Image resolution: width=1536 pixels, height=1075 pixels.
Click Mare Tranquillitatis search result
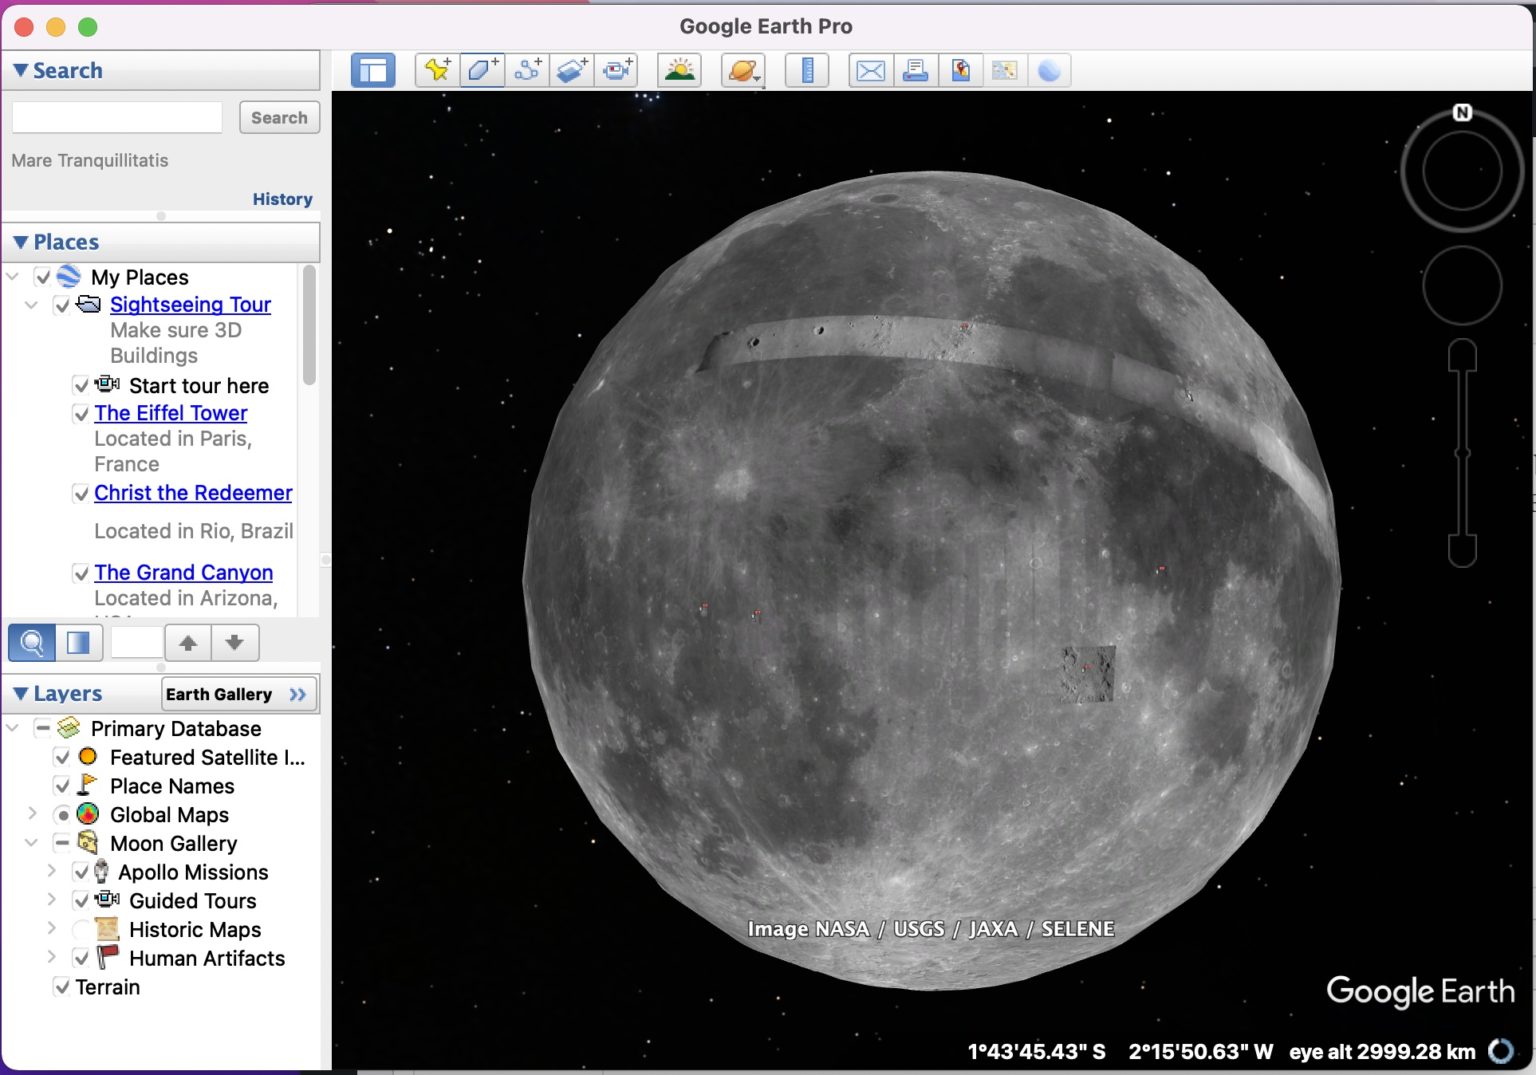click(x=89, y=160)
